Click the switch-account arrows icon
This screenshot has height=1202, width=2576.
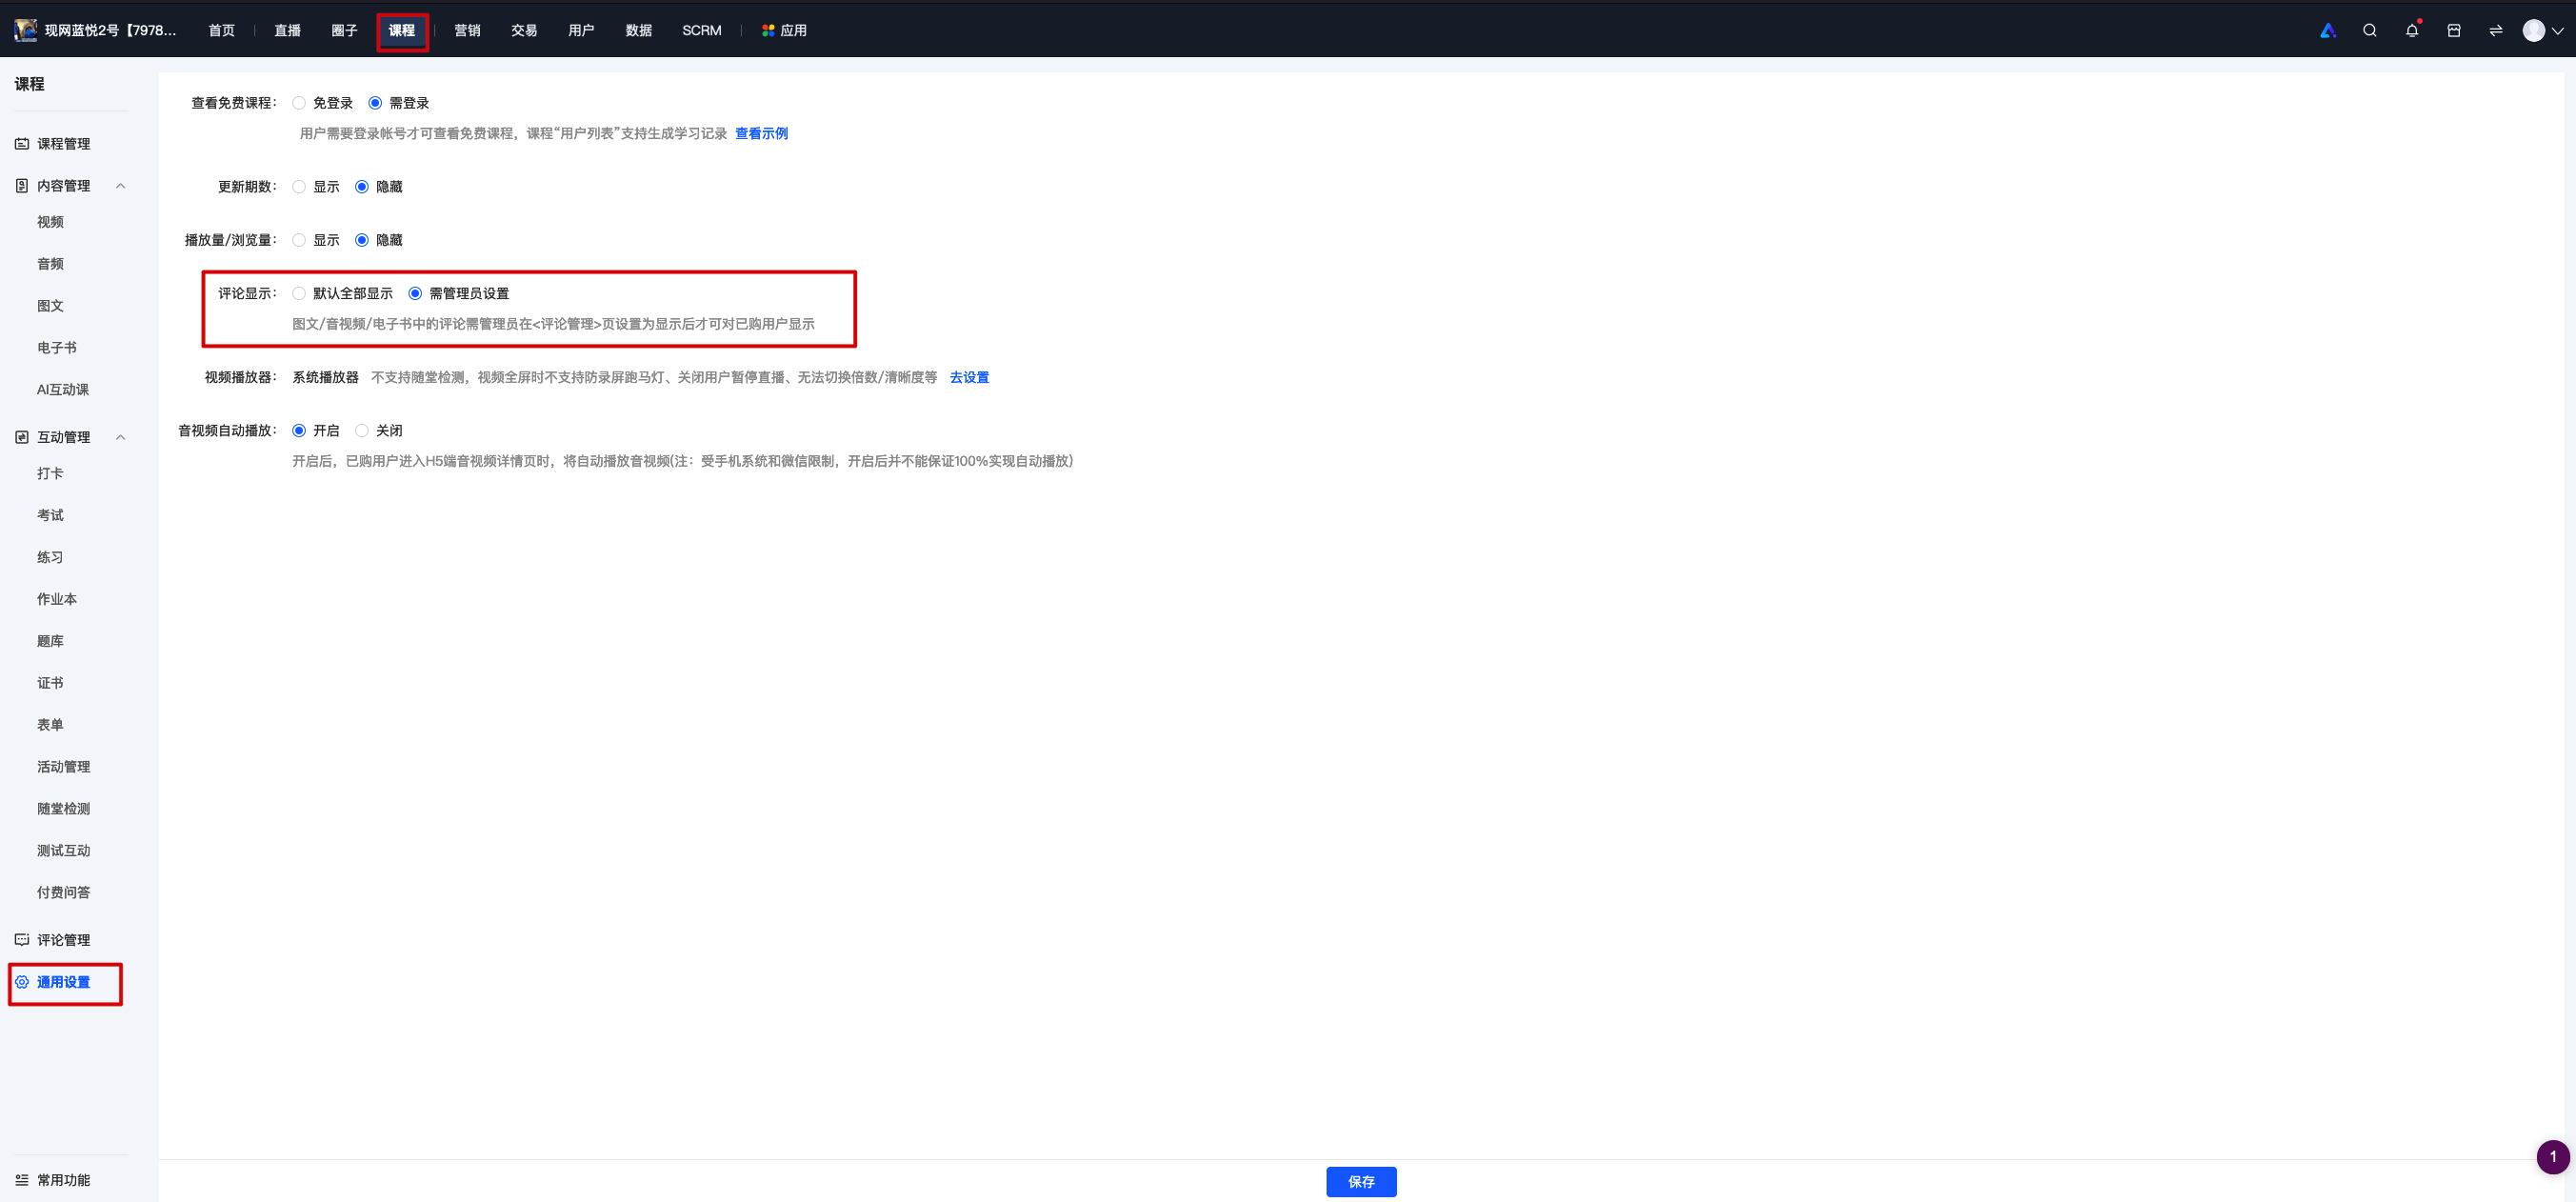click(x=2495, y=31)
